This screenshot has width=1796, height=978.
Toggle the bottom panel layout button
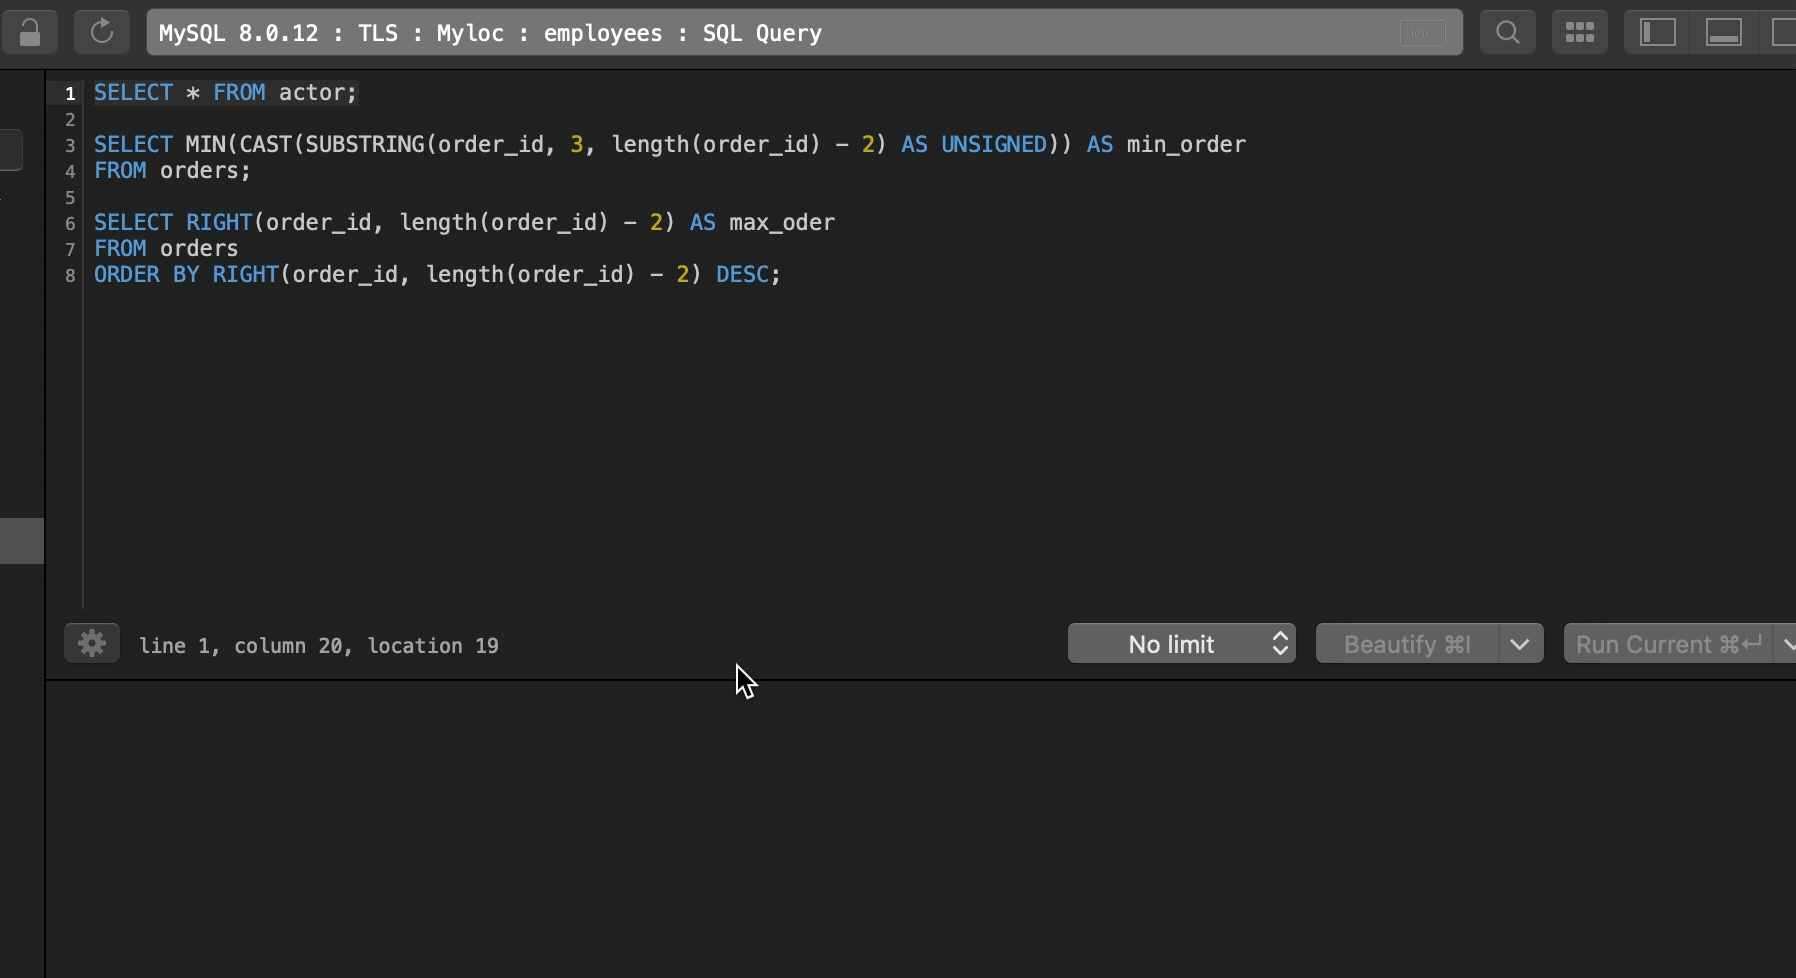tap(1723, 33)
